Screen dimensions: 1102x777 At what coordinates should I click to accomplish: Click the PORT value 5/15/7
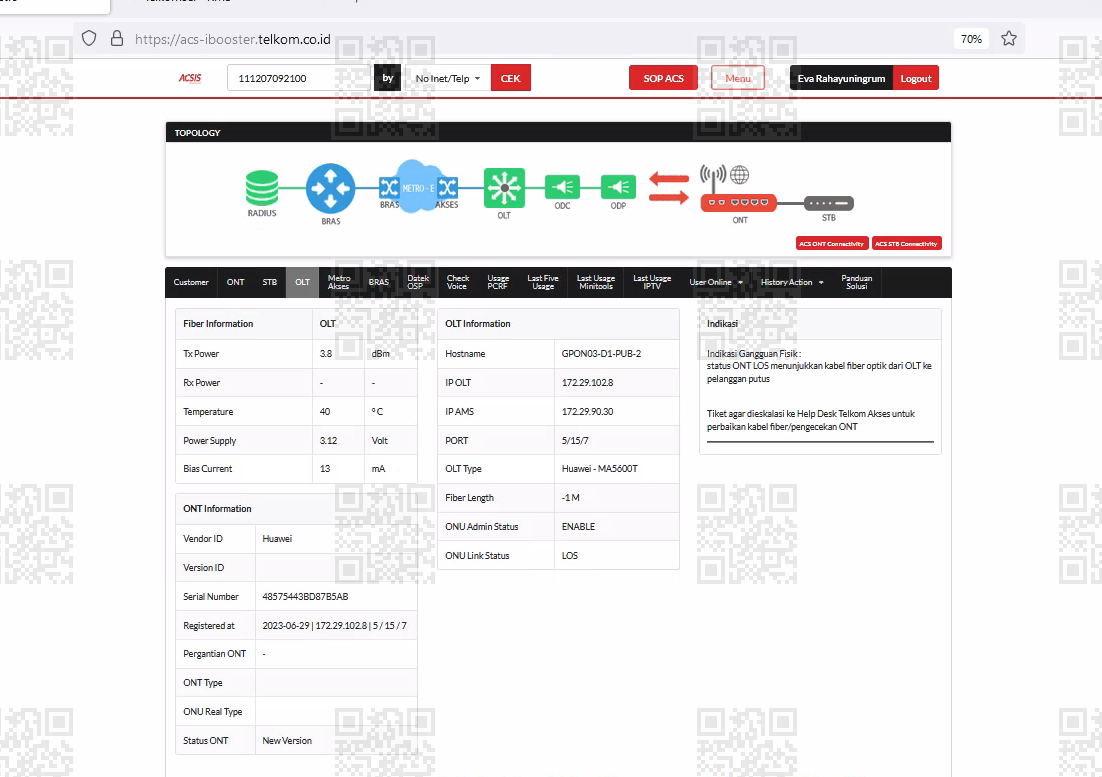coord(575,440)
